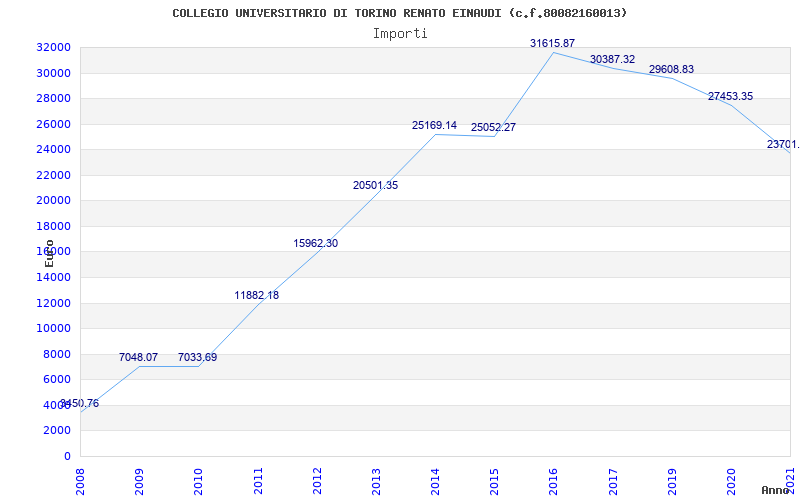Click the x-axis year 2013
This screenshot has height=500, width=800.
376,482
